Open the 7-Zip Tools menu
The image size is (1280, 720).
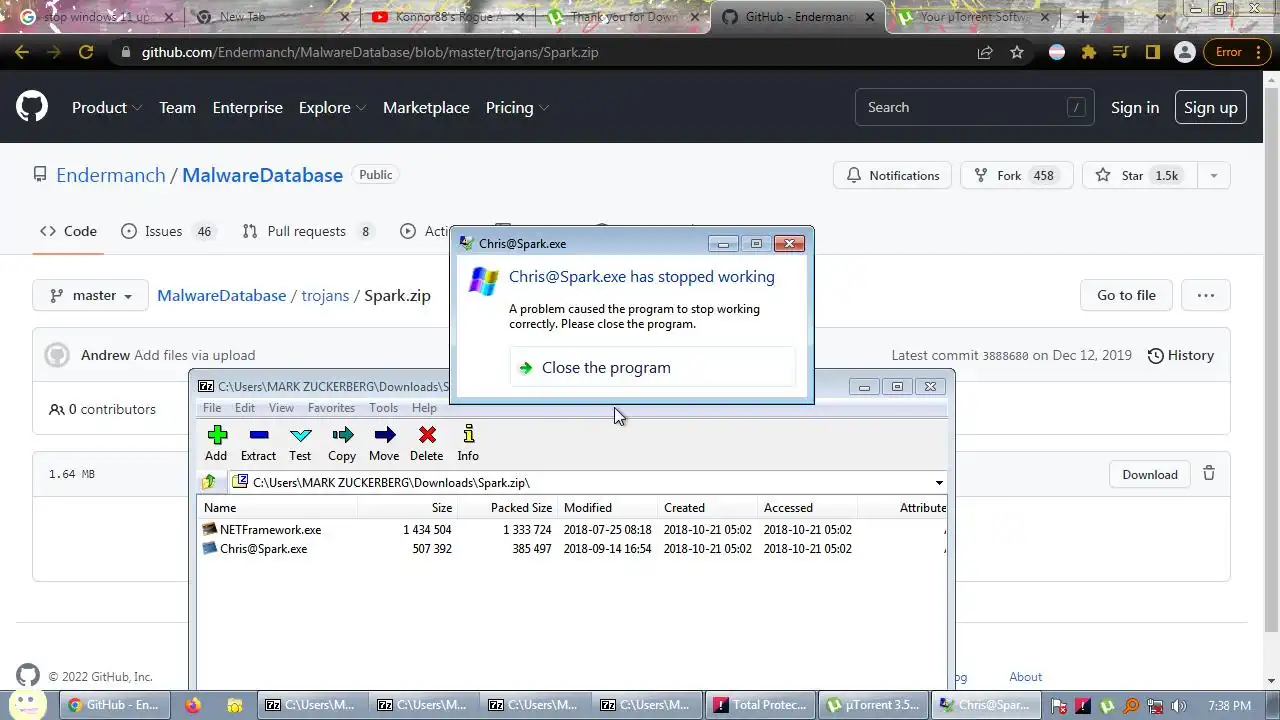[x=383, y=408]
